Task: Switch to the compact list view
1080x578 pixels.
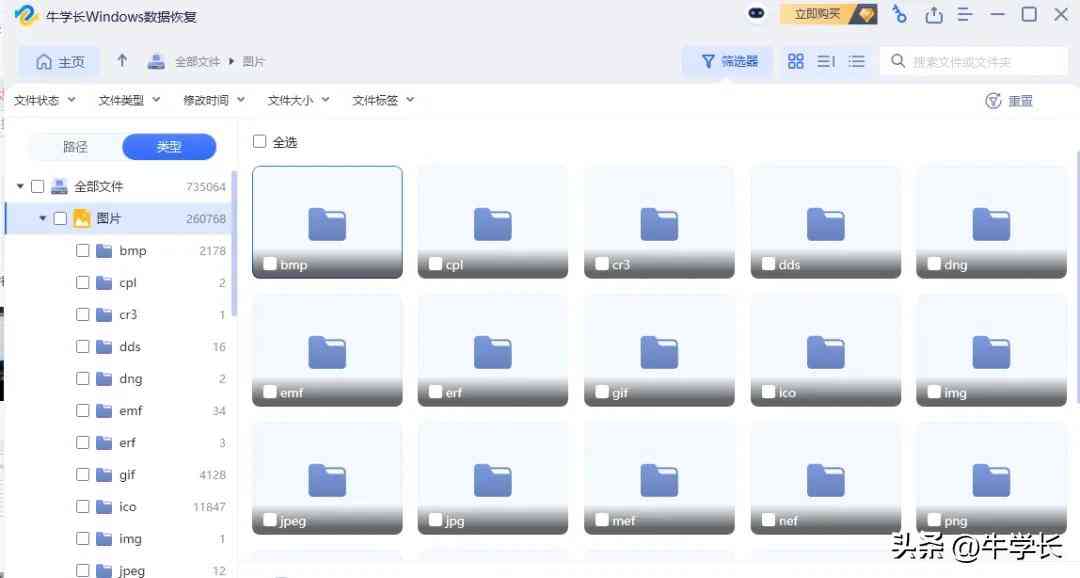Action: click(x=856, y=60)
